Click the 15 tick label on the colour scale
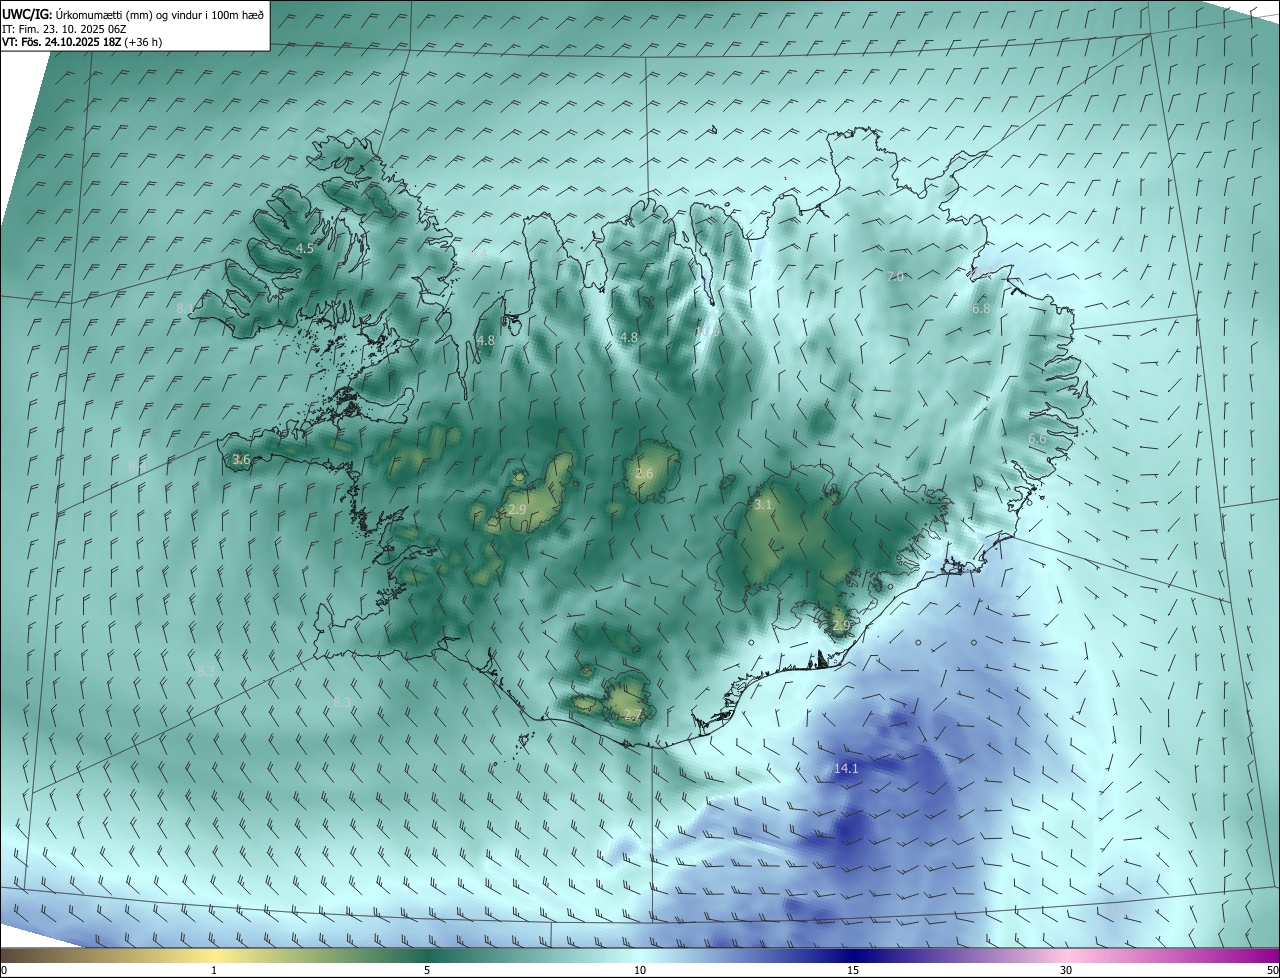This screenshot has width=1280, height=978. 853,970
